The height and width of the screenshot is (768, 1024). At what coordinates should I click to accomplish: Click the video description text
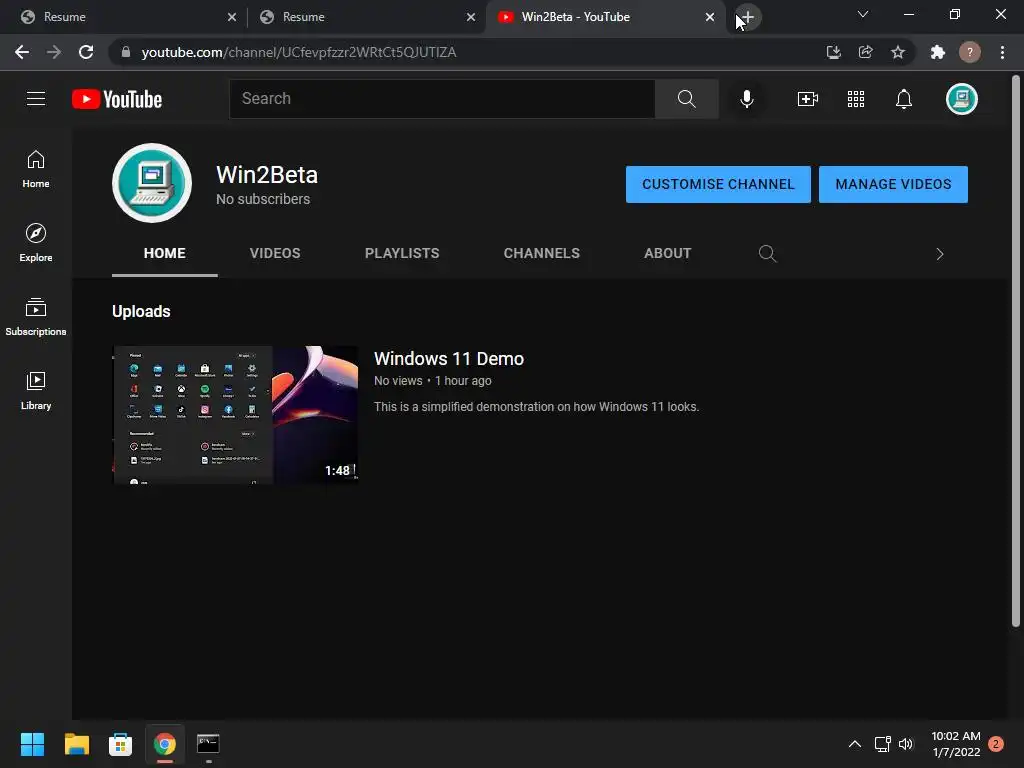coord(536,407)
